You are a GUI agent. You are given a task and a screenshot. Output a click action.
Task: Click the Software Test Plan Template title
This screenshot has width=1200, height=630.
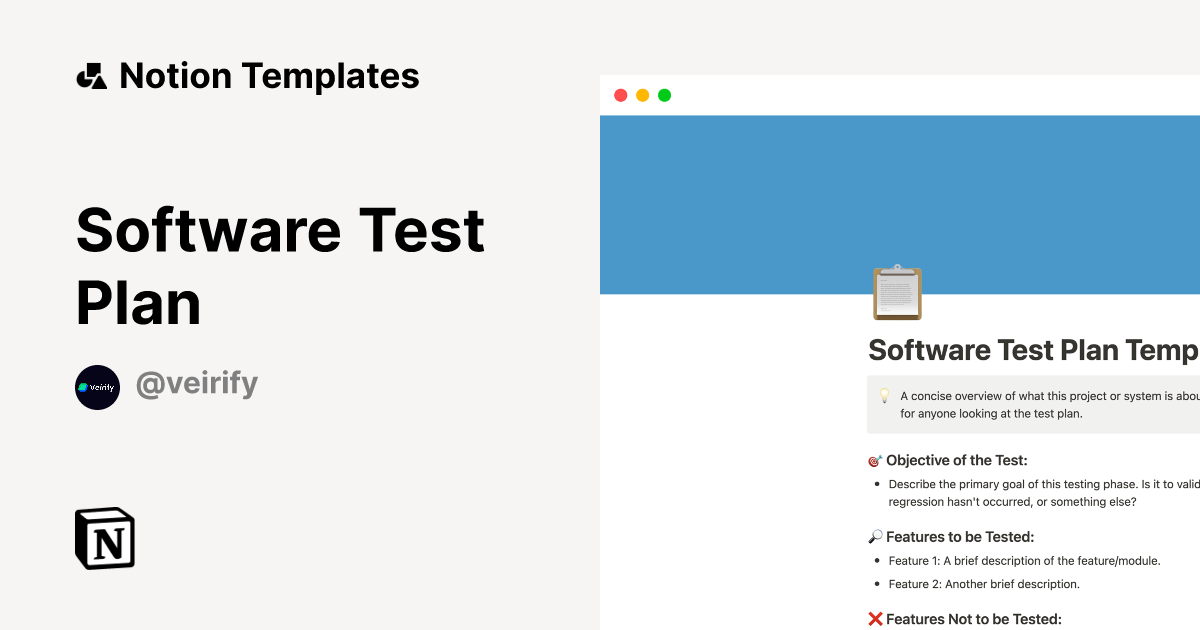pyautogui.click(x=1030, y=350)
